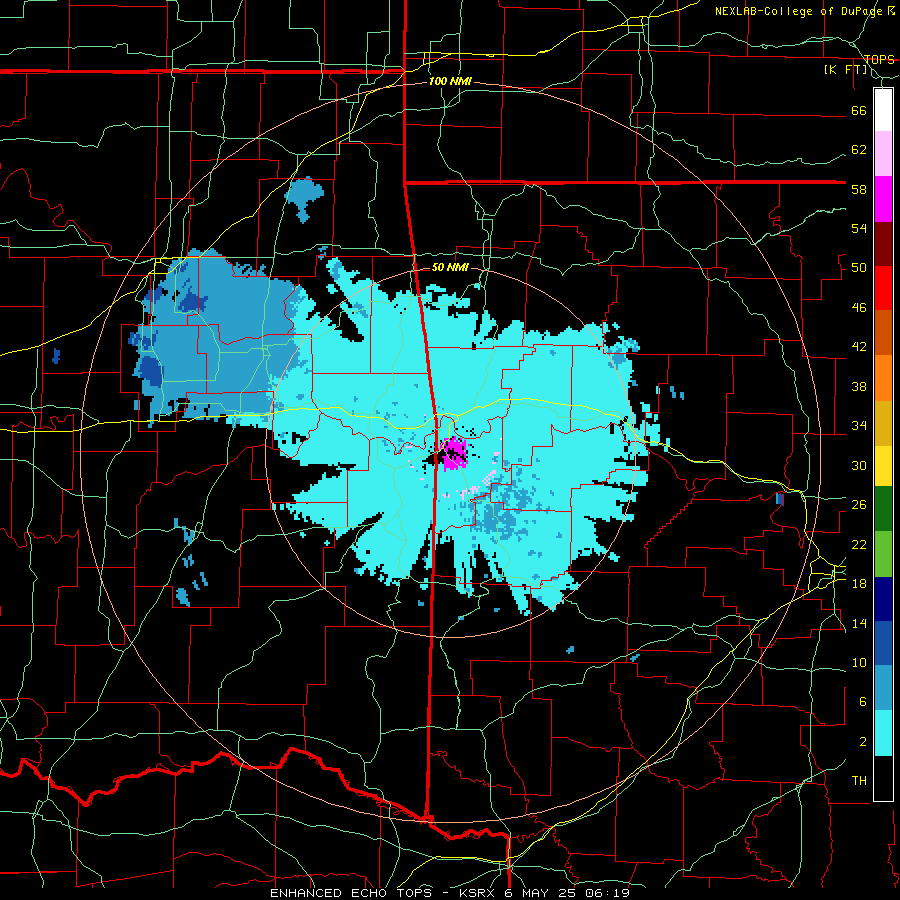Click the legend value 10
Screen dimensions: 900x900
[859, 663]
